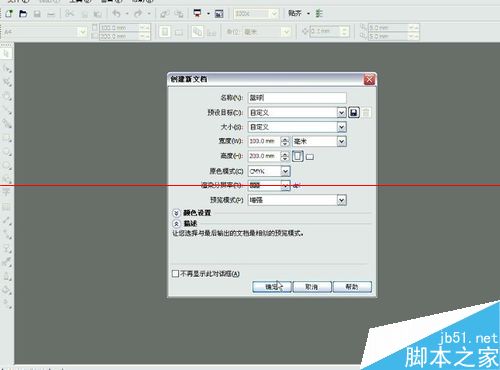Select the Zoom tool in toolbox
The width and height of the screenshot is (500, 370).
point(6,96)
